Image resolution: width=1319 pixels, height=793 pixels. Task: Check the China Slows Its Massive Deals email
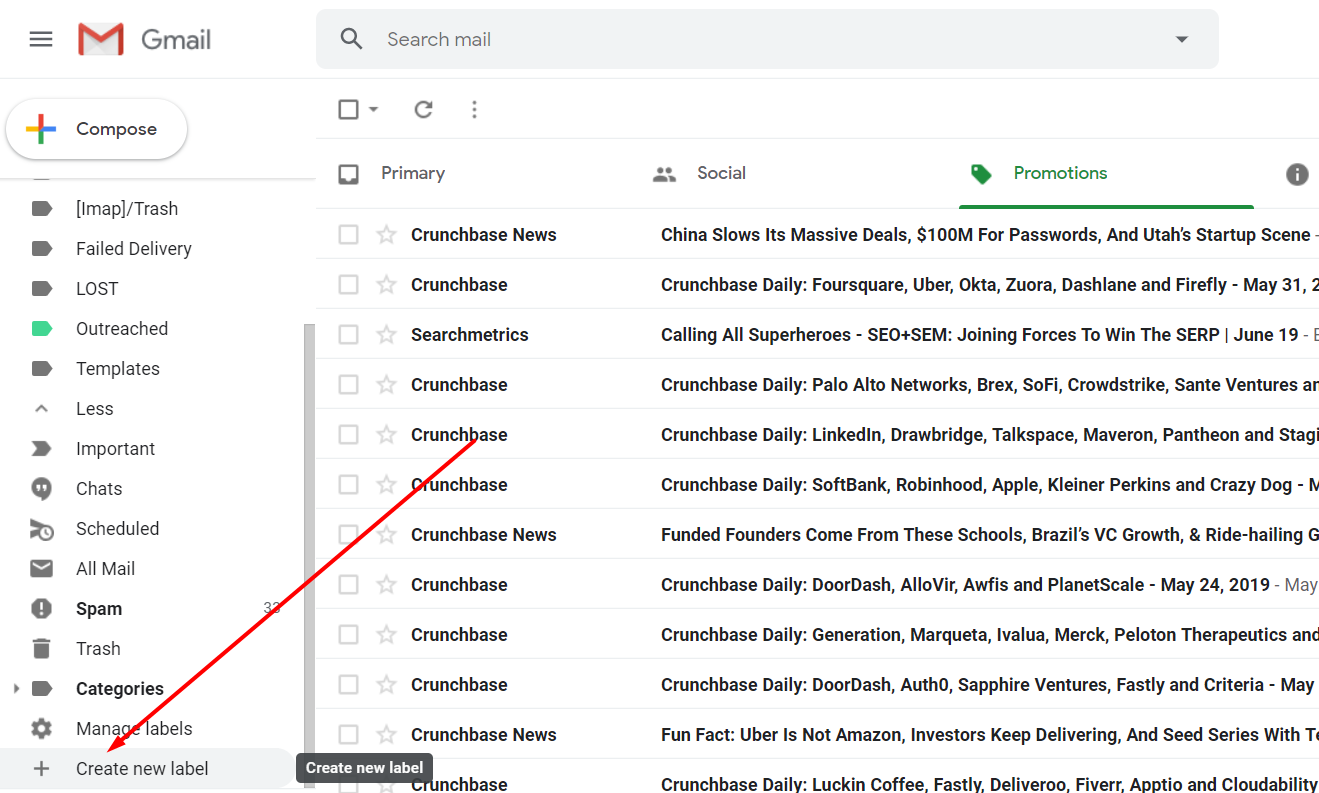(x=348, y=234)
